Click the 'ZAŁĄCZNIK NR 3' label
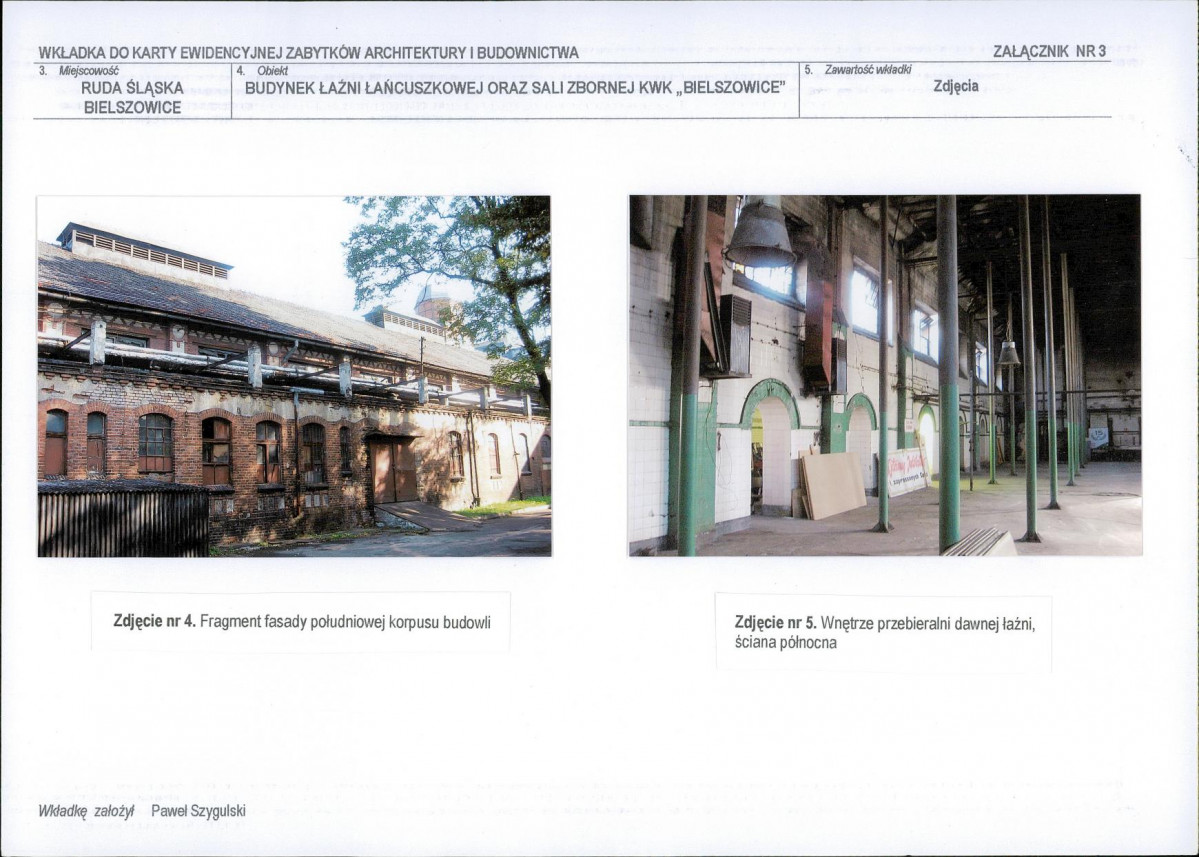 1049,52
